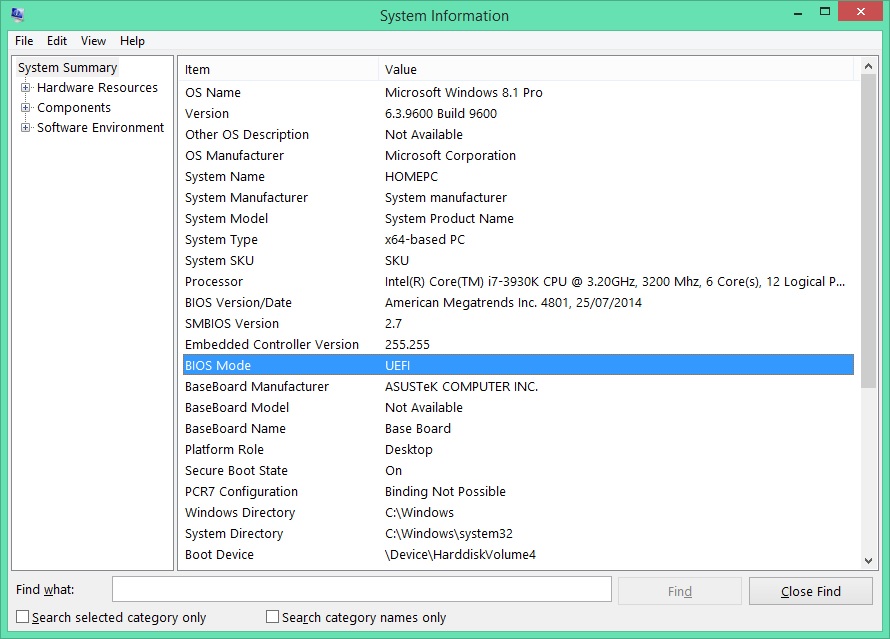The image size is (890, 639).
Task: Select the OS Name row
Action: (x=518, y=93)
